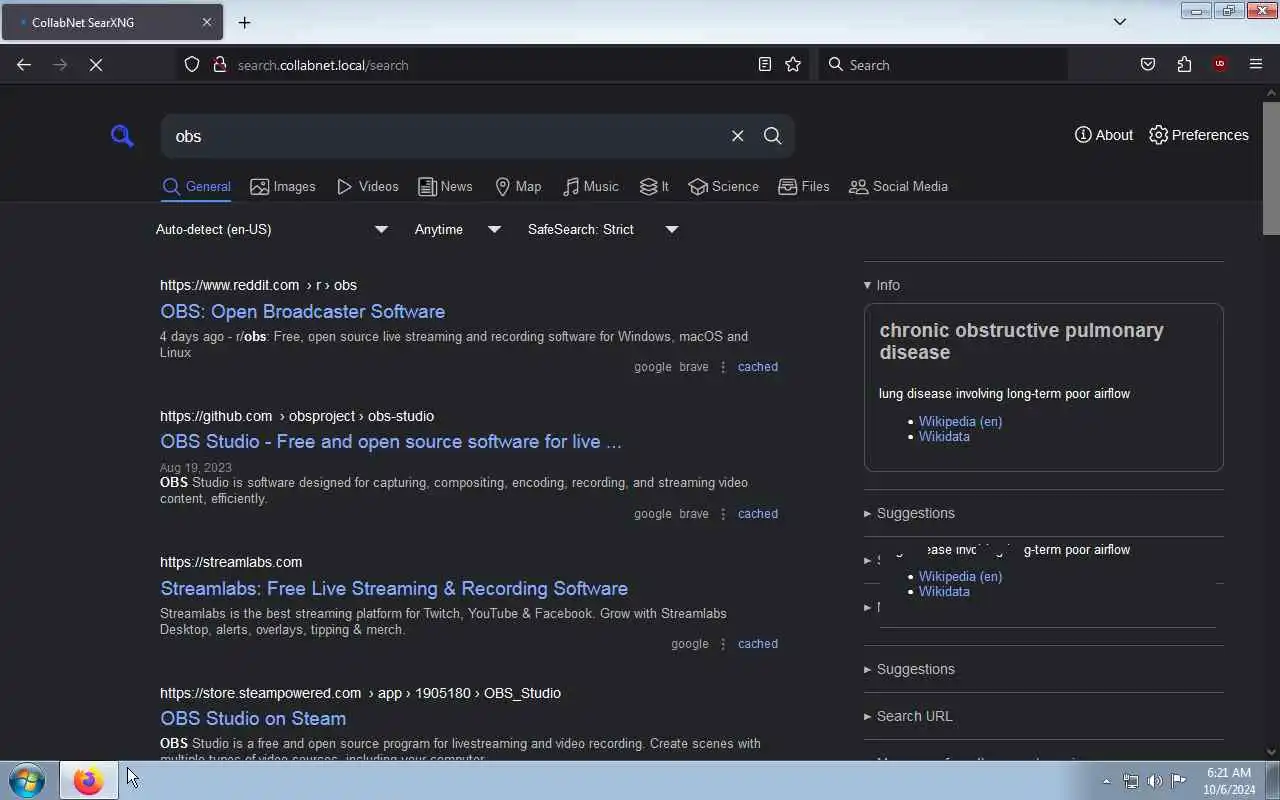Screen dimensions: 1280x800
Task: Open a new browser tab
Action: (x=245, y=22)
